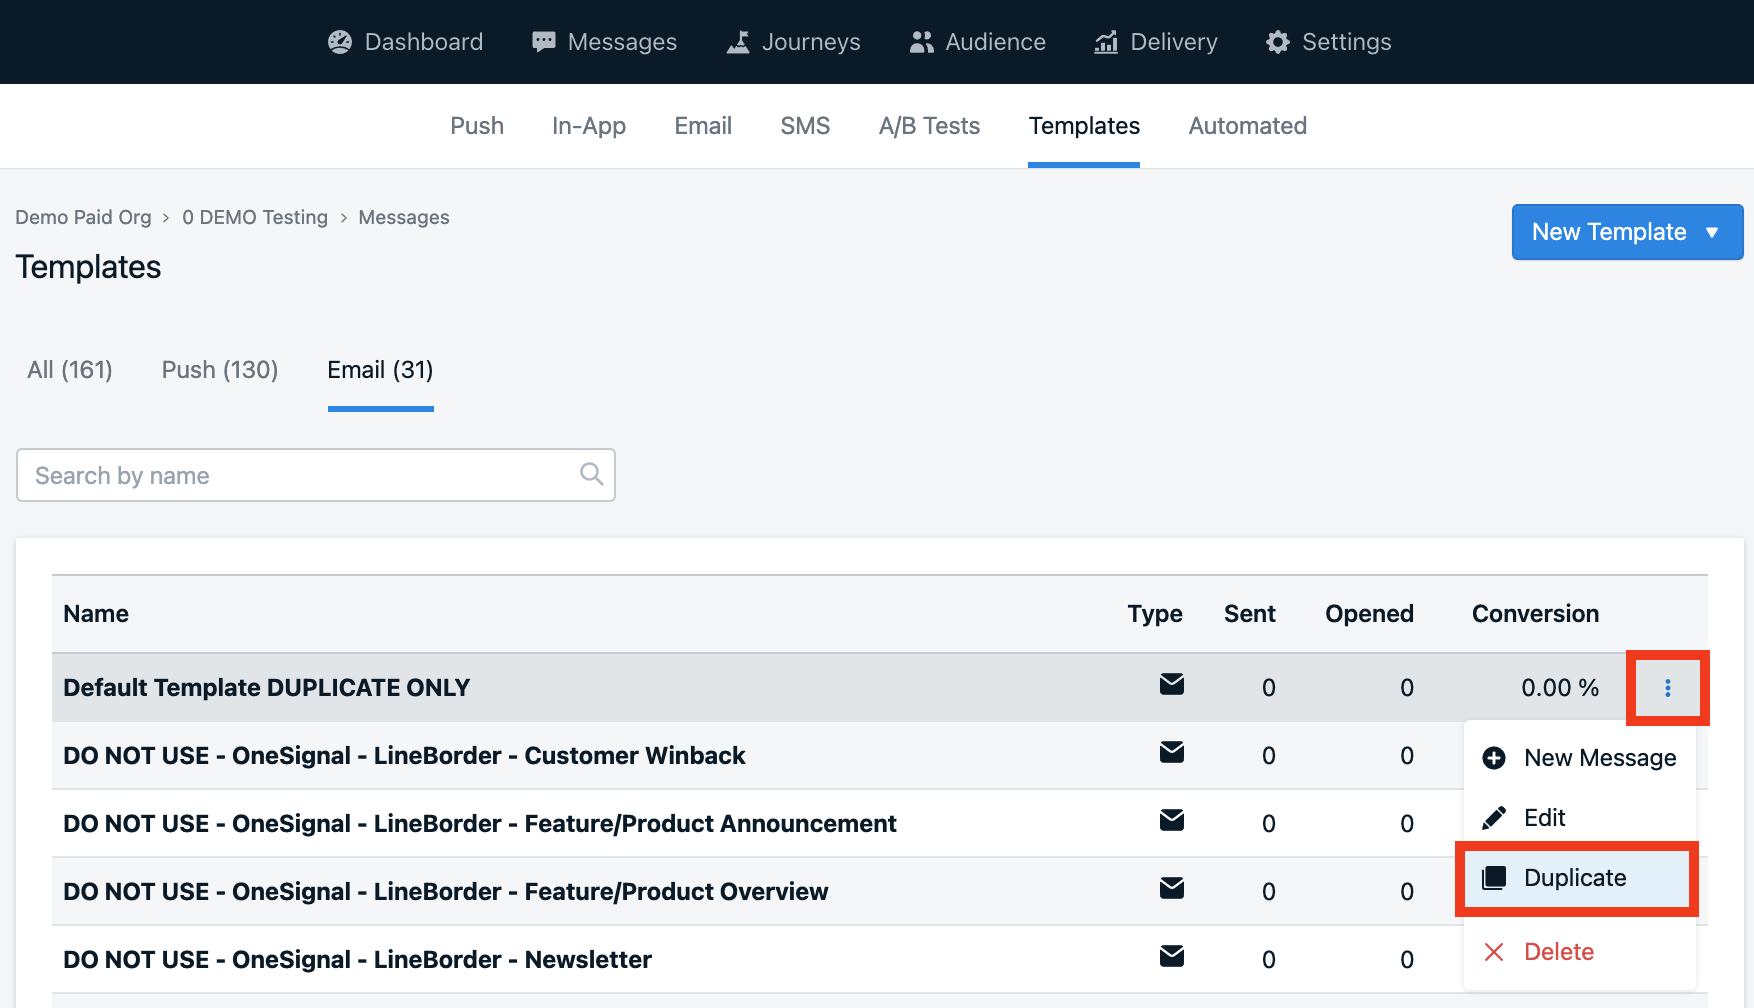Click the red X icon beside Delete
The height and width of the screenshot is (1008, 1754).
click(1494, 952)
